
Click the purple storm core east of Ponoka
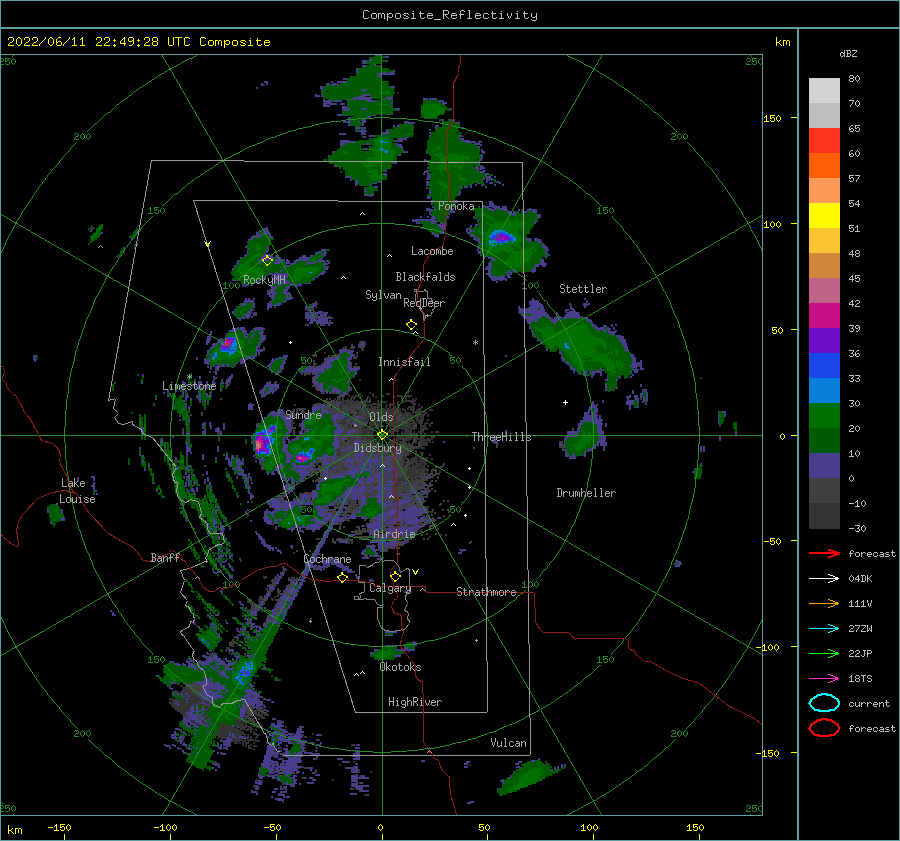[502, 237]
